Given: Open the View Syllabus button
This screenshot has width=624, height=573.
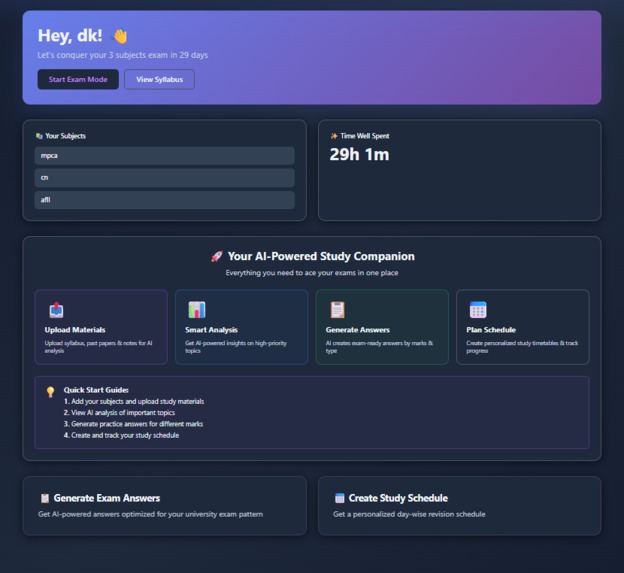Looking at the screenshot, I should [159, 79].
